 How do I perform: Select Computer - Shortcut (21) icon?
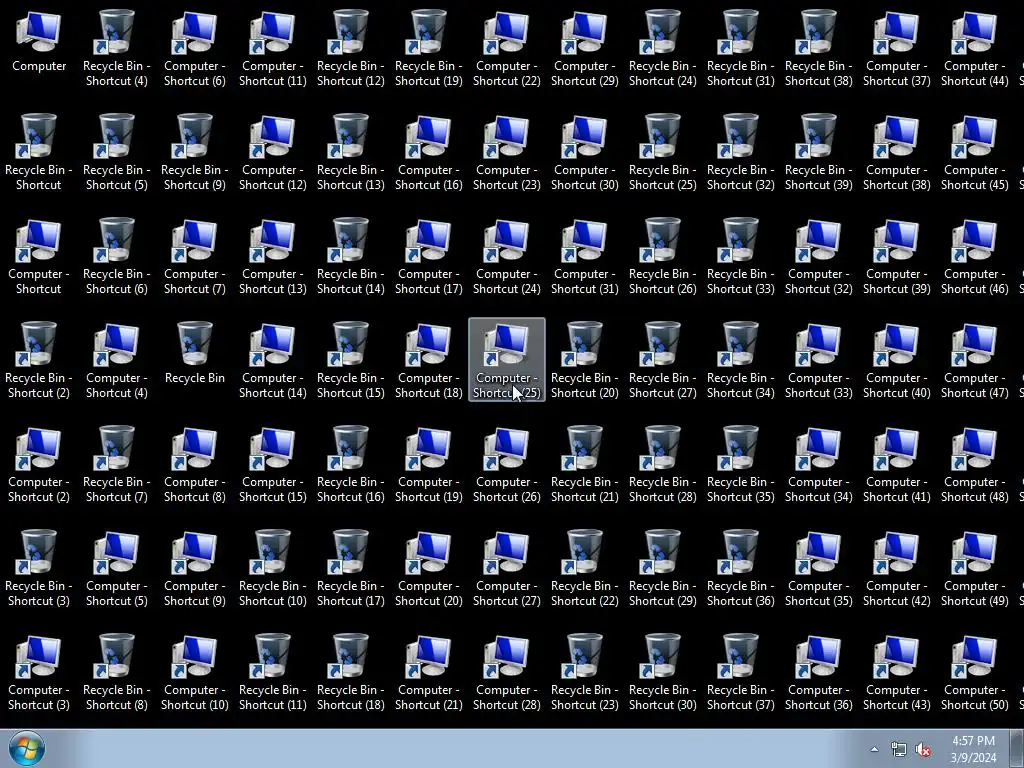(428, 672)
